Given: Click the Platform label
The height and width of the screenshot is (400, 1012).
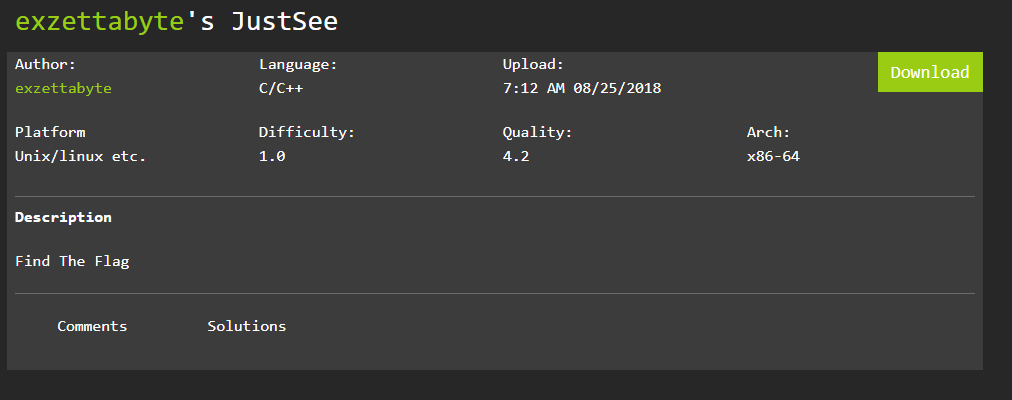Looking at the screenshot, I should pos(50,132).
